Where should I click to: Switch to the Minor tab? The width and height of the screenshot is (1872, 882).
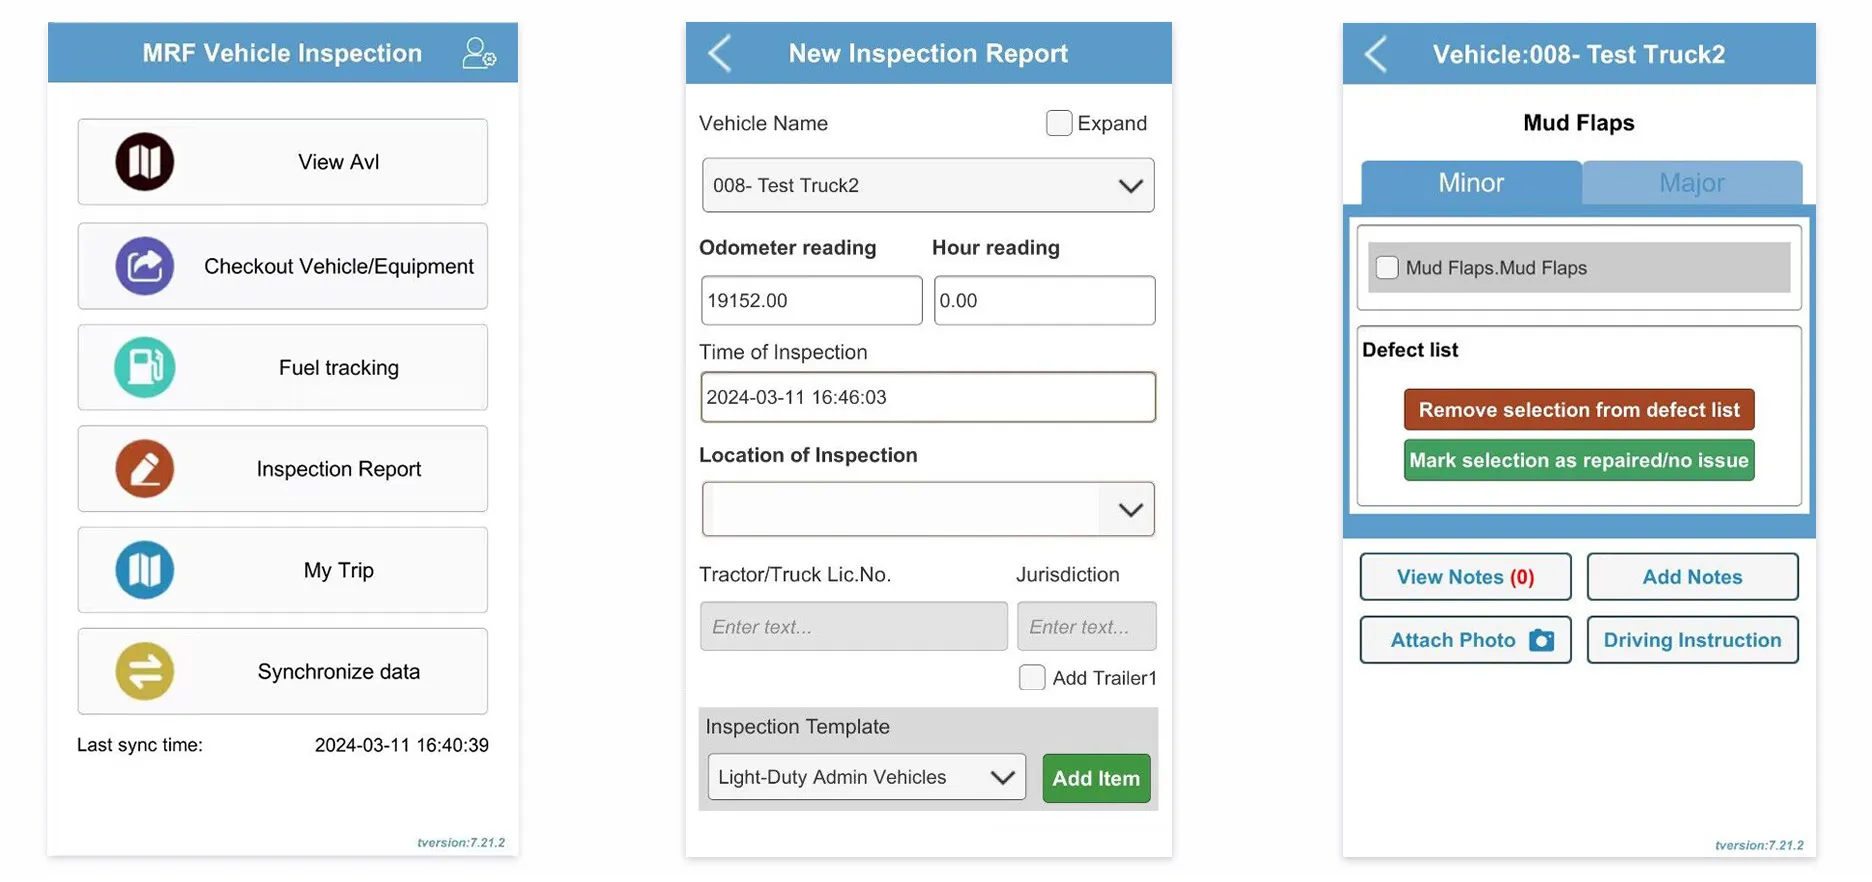(1471, 183)
